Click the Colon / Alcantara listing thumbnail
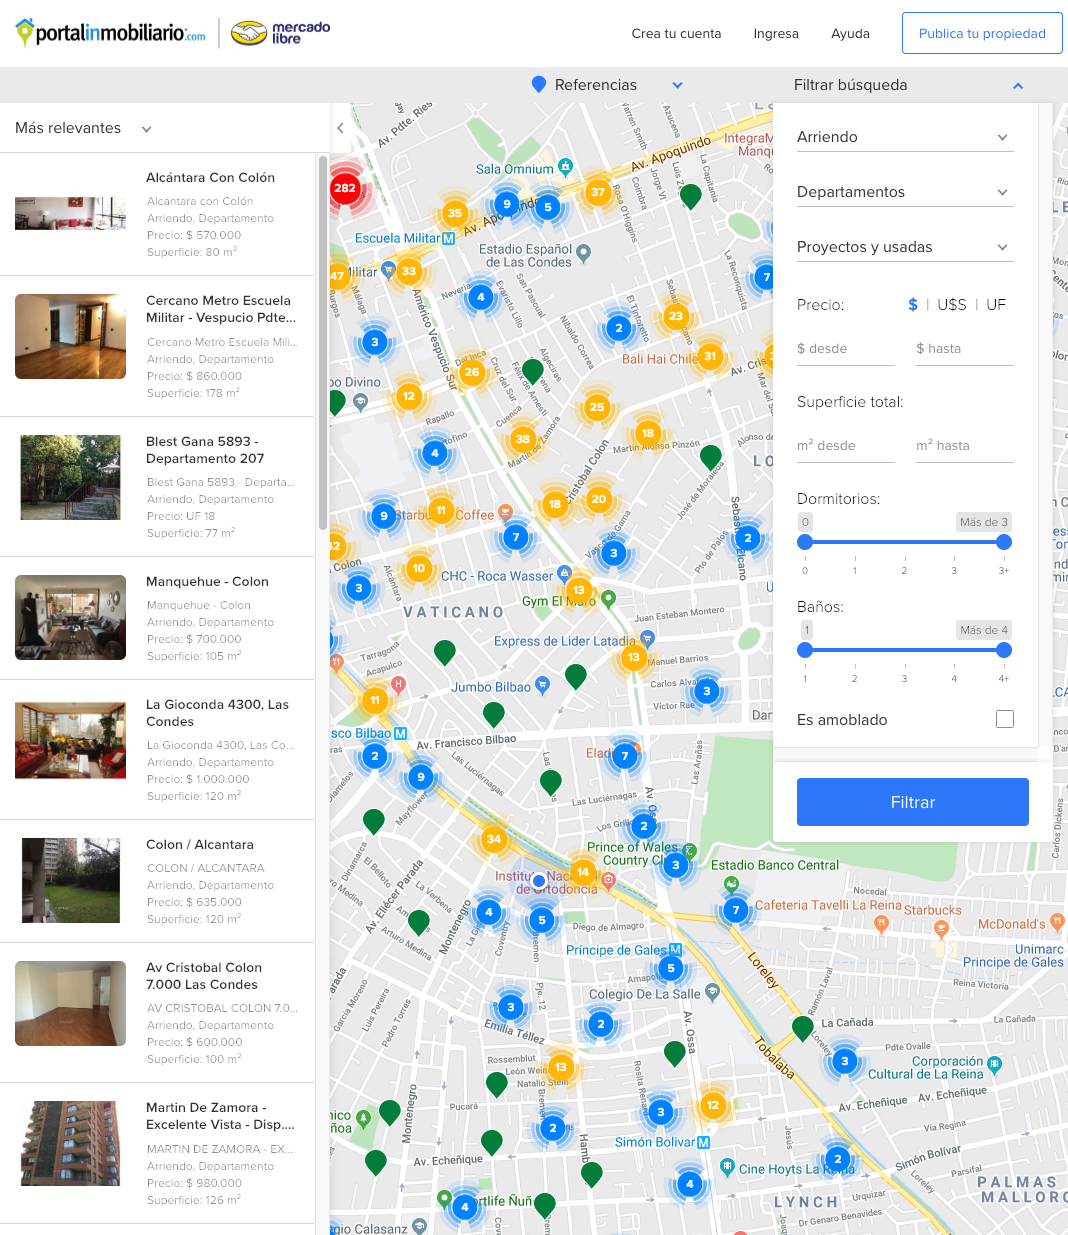This screenshot has height=1235, width=1068. (x=70, y=880)
